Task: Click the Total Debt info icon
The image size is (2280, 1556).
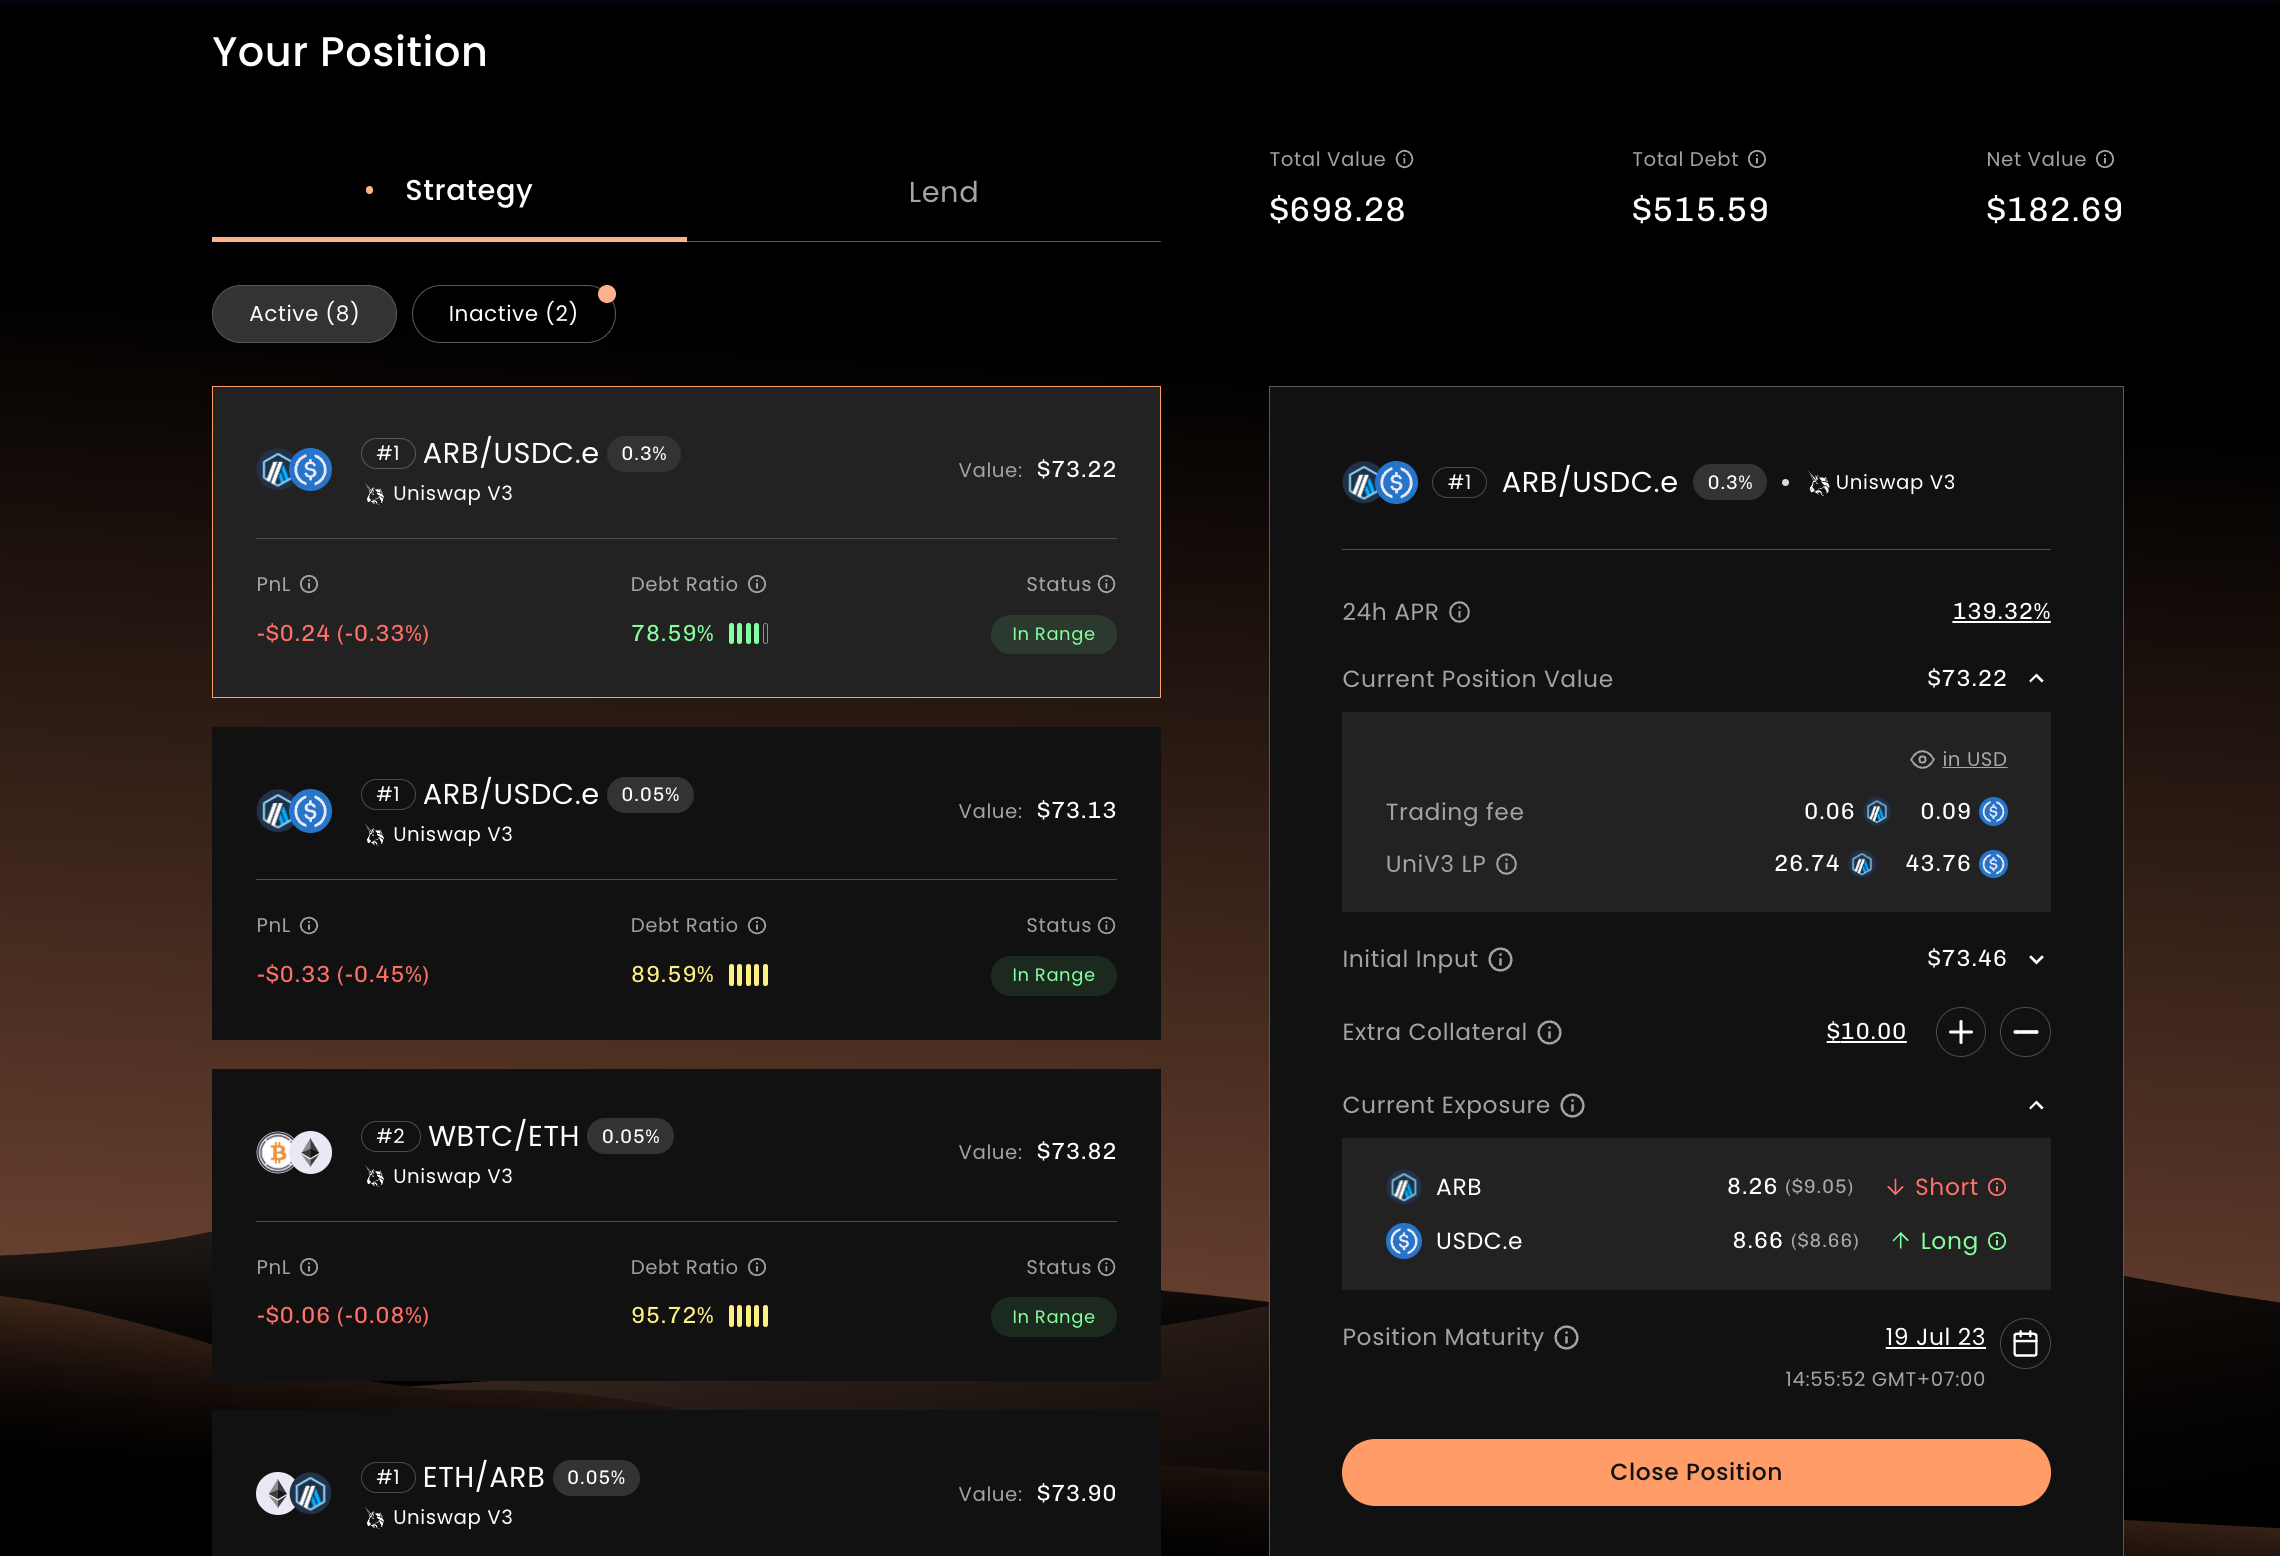Action: 1757,159
